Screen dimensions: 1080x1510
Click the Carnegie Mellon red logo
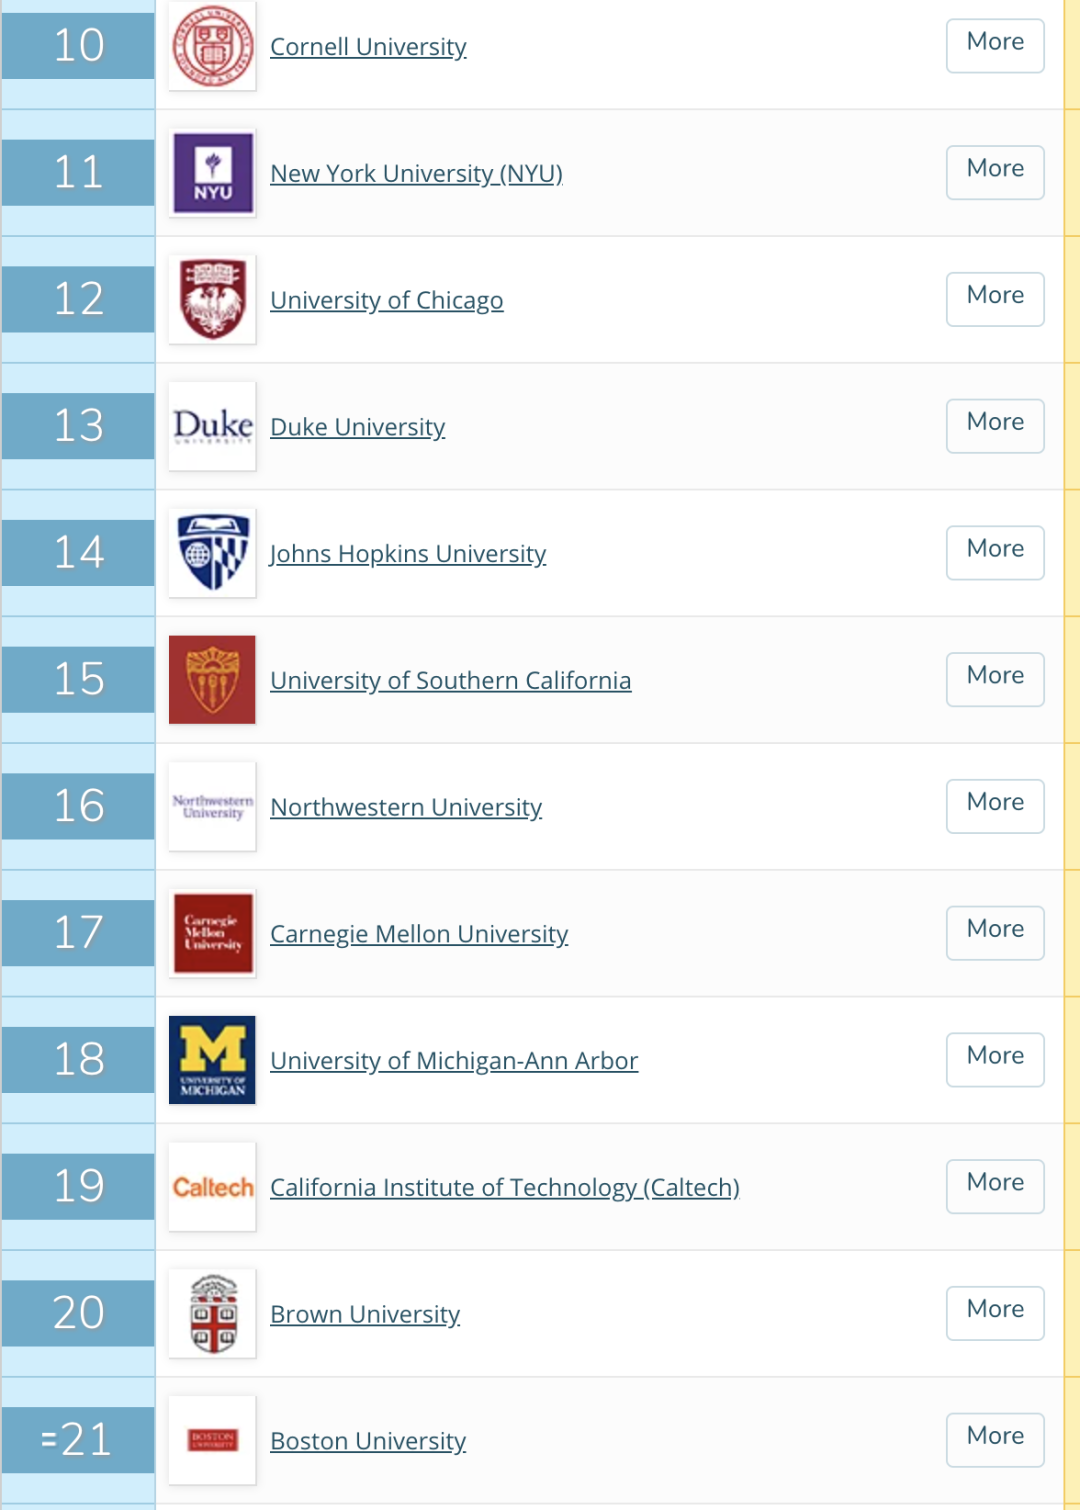point(212,933)
